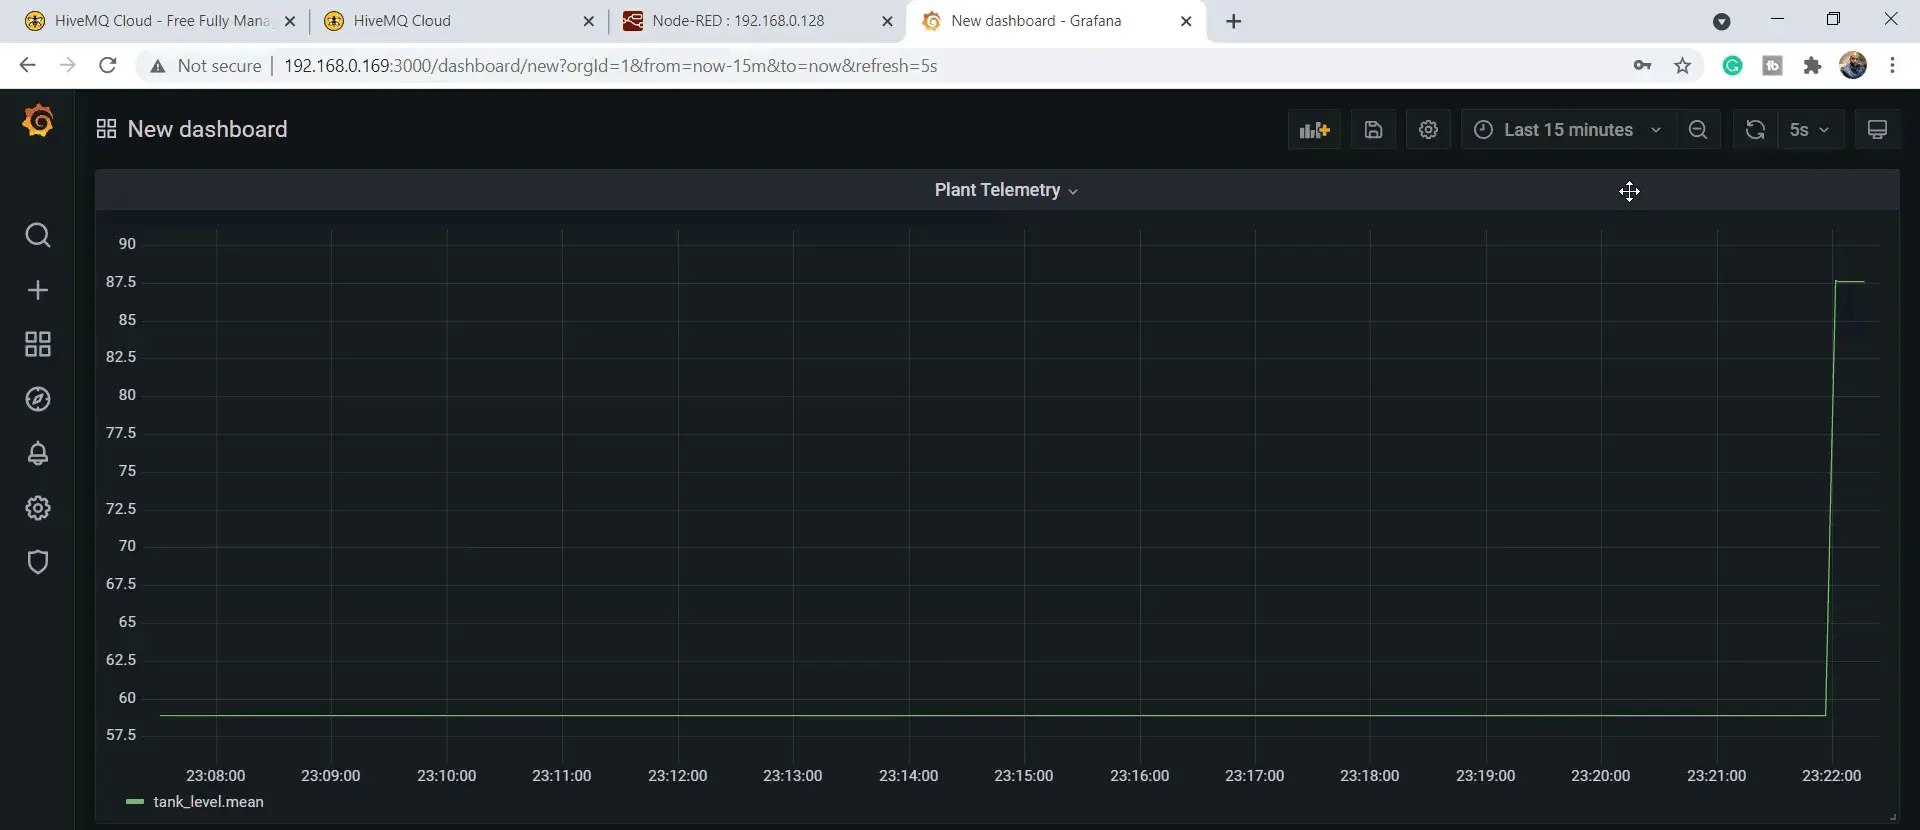Go back in browser history
1920x830 pixels.
pos(27,66)
